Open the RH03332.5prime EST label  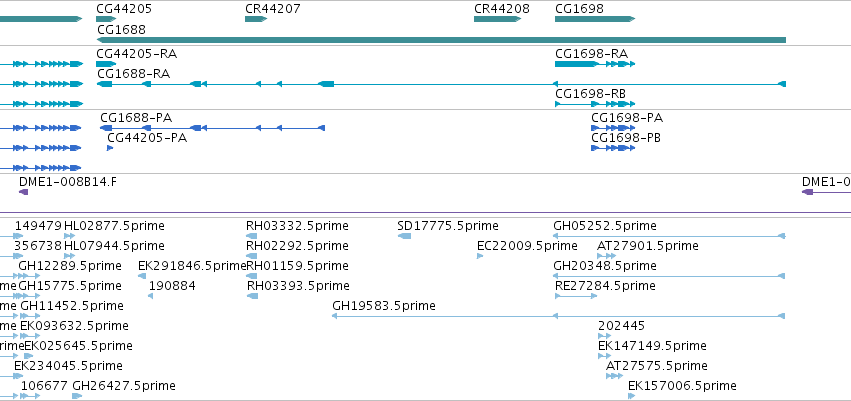[x=297, y=226]
